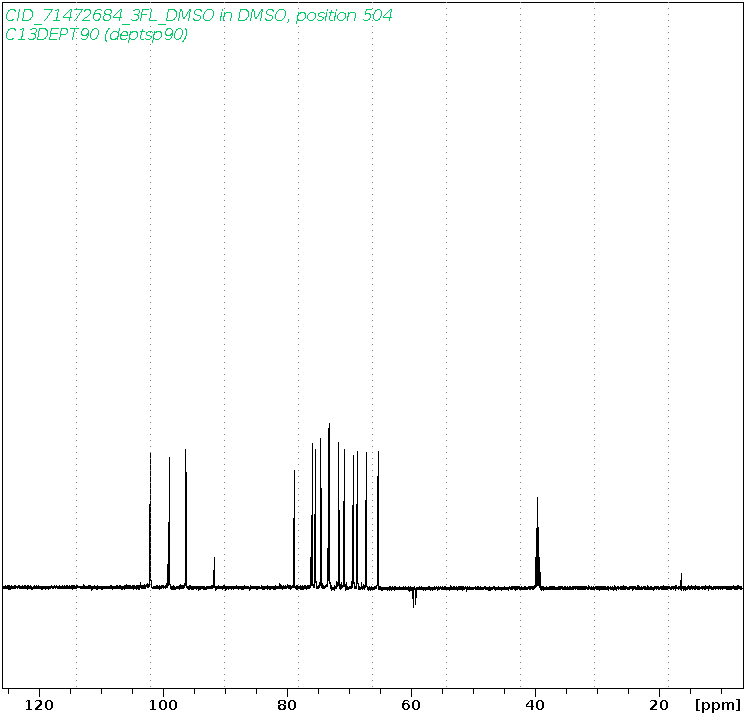Click the "20" ppm axis label
Screen dimensions: 747x717
point(659,705)
